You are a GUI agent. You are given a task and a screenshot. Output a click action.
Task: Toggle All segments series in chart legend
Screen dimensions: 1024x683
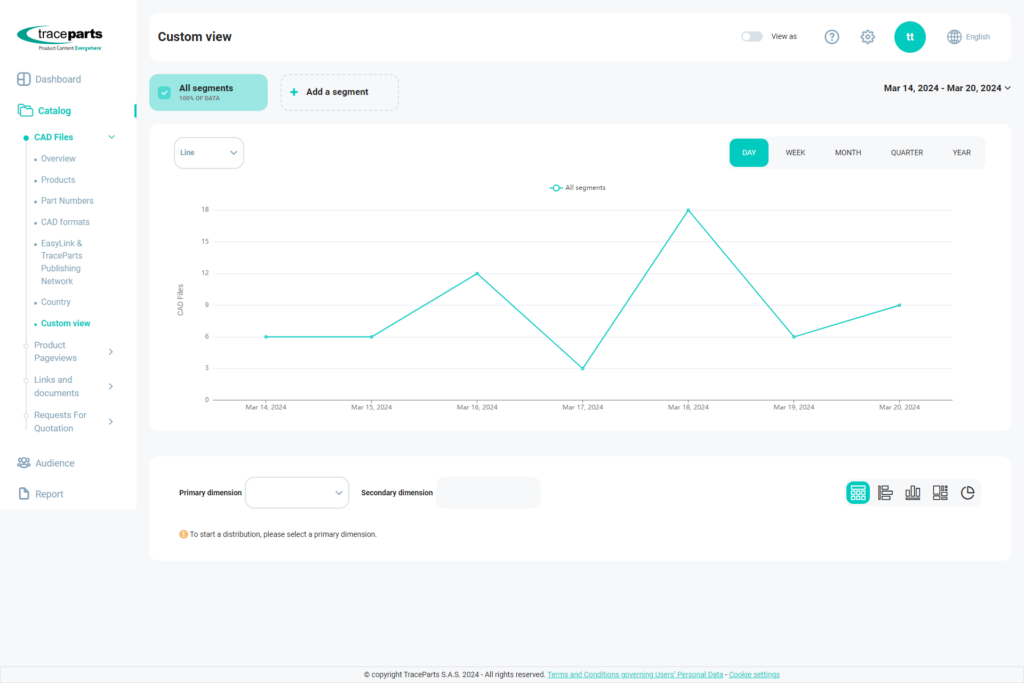point(578,188)
